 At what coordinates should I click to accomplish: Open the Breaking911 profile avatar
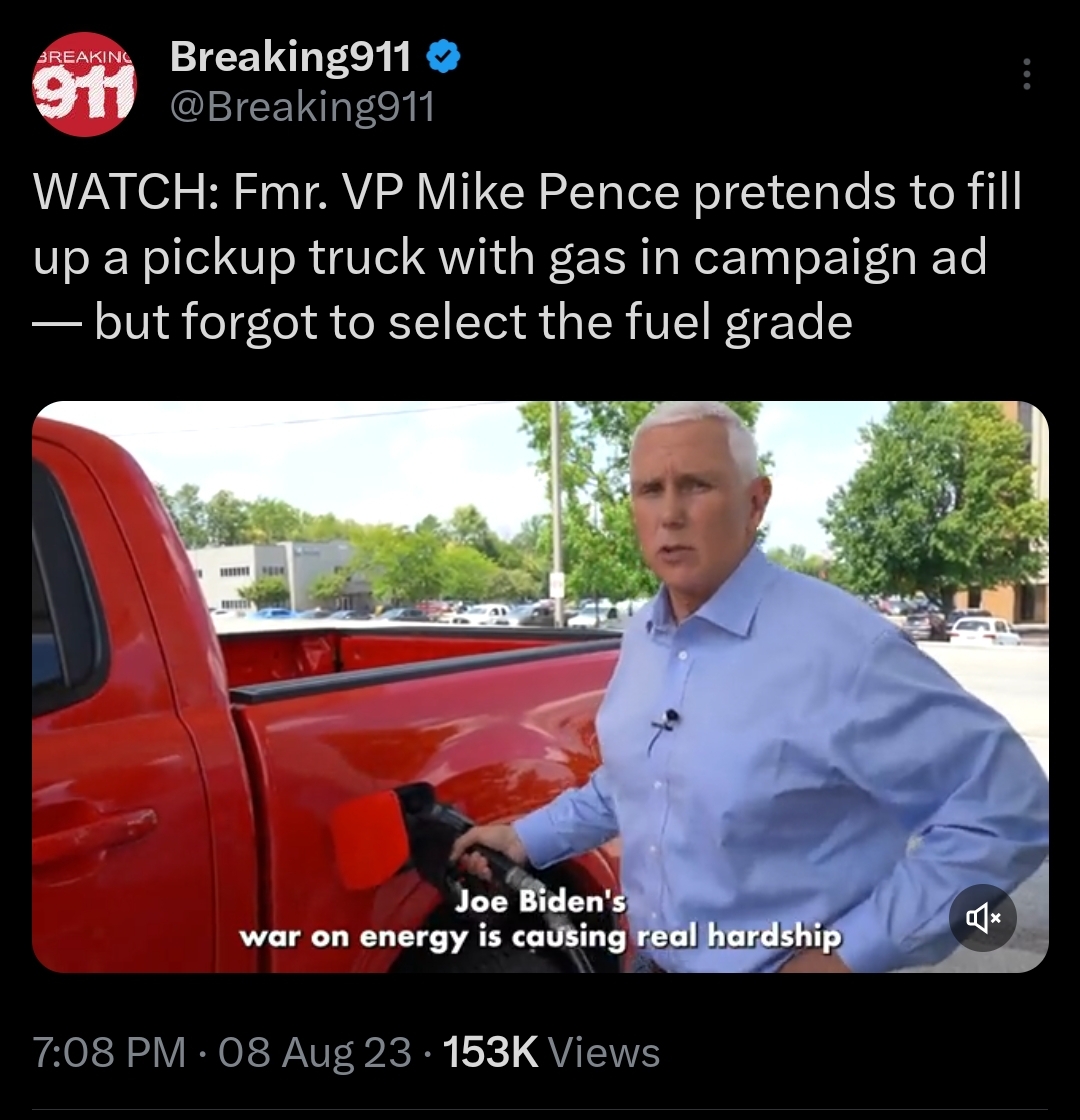point(84,84)
